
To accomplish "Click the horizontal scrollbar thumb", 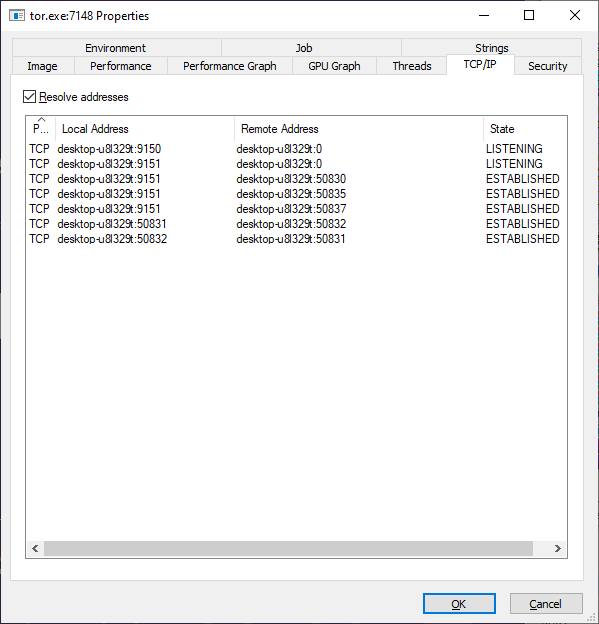I will point(288,548).
